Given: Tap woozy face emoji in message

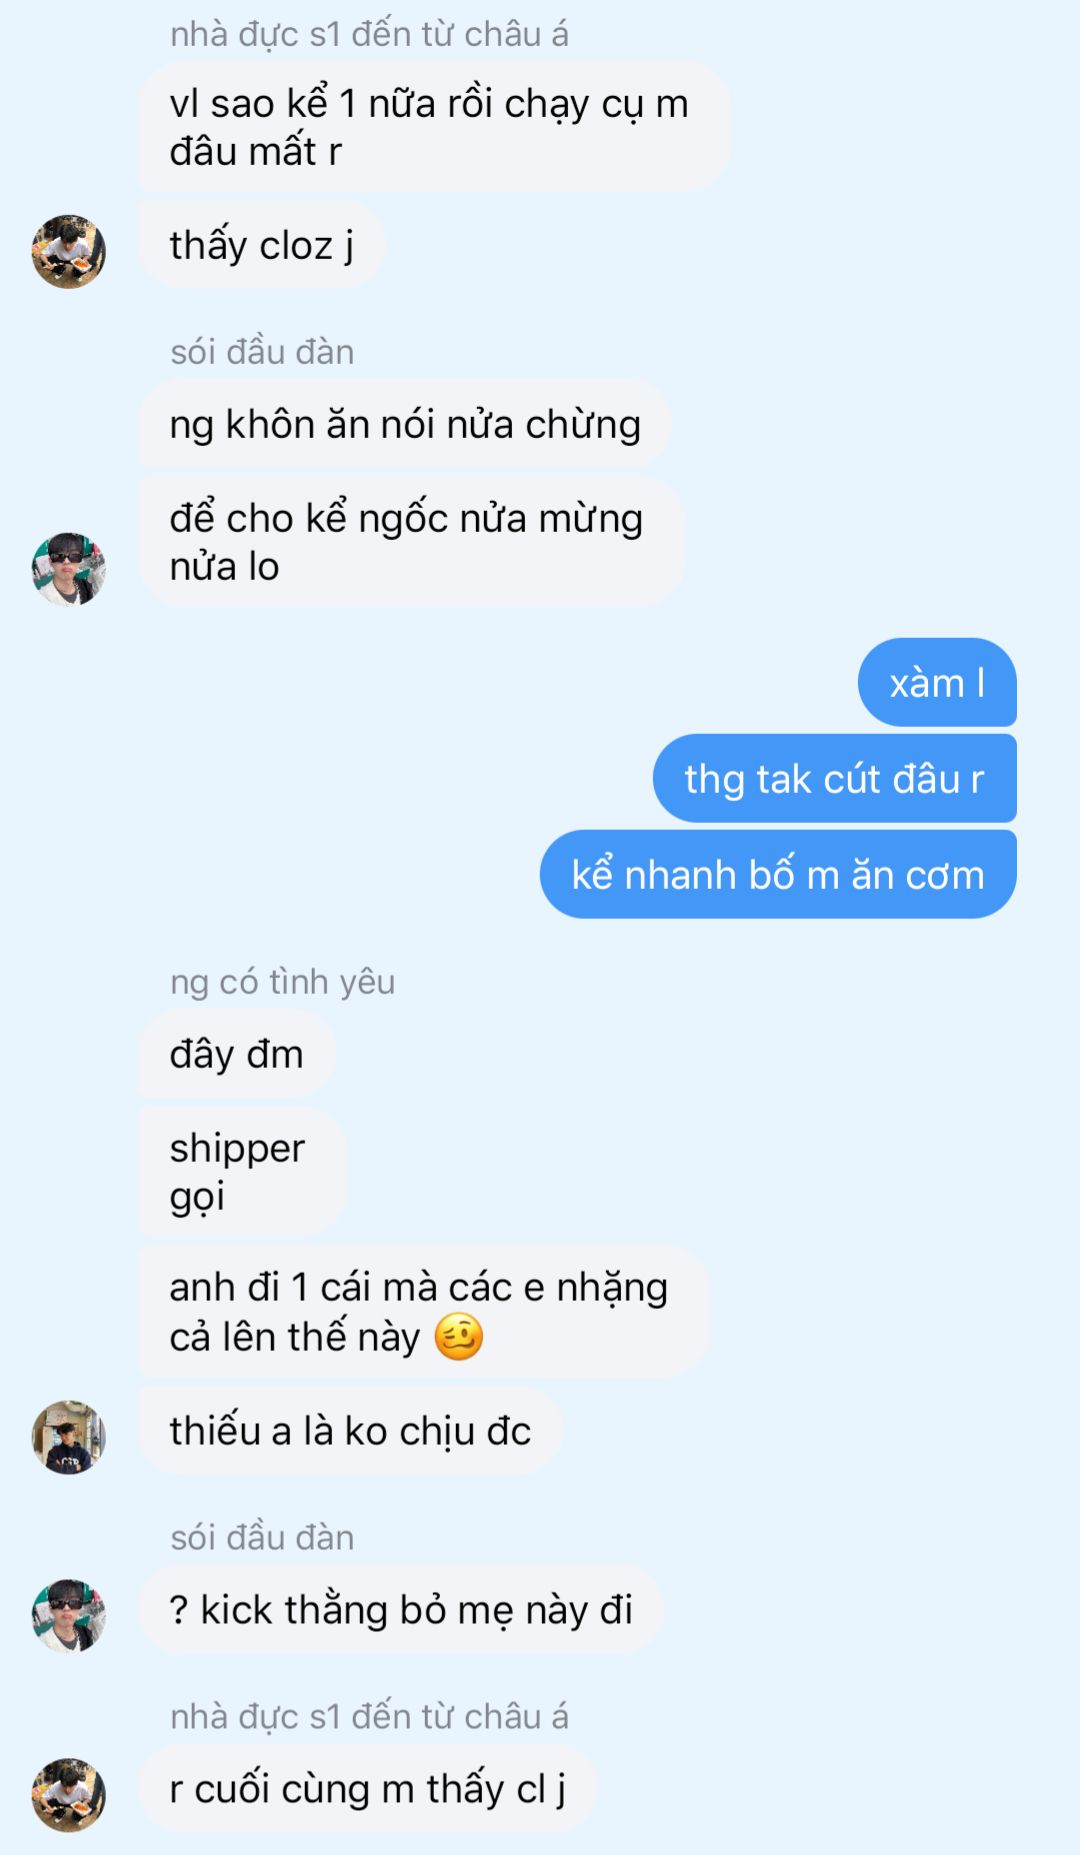Looking at the screenshot, I should [459, 1337].
